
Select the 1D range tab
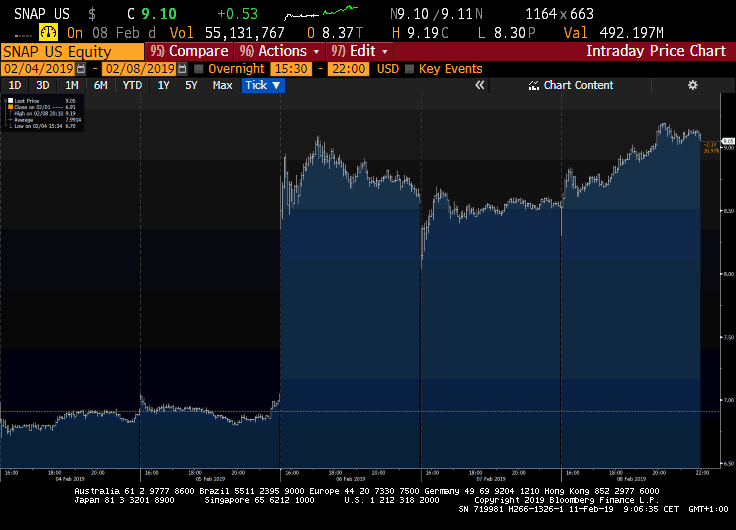pos(15,85)
